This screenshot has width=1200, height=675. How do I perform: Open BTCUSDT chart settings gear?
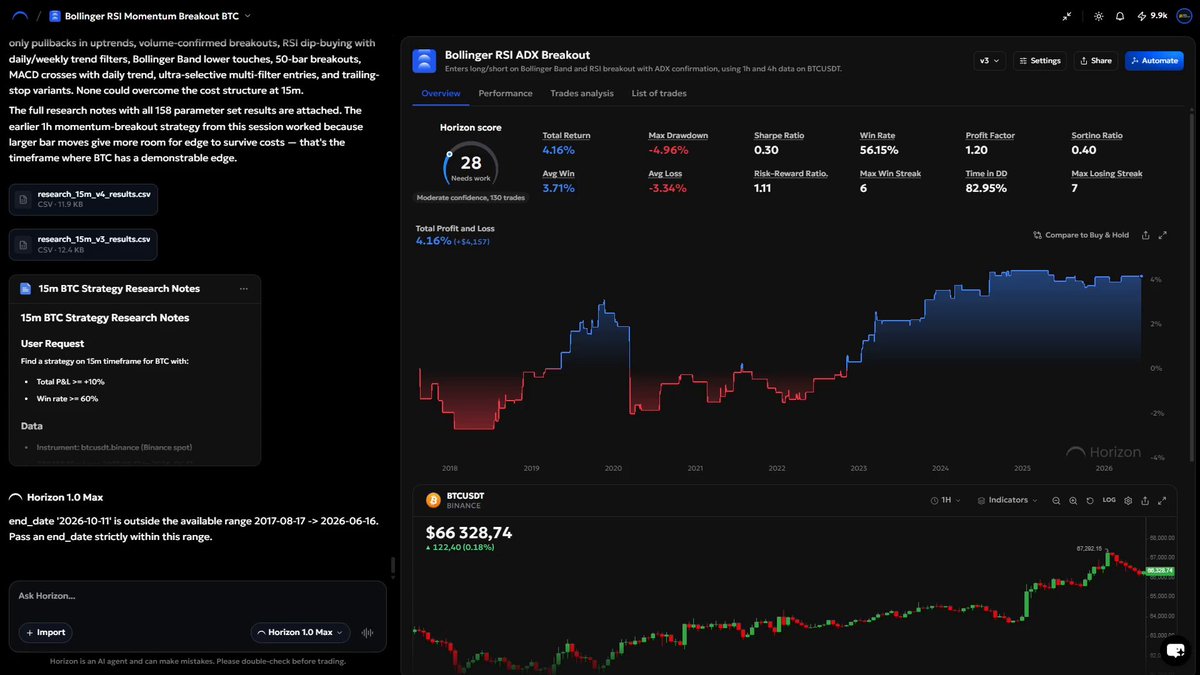point(1128,500)
